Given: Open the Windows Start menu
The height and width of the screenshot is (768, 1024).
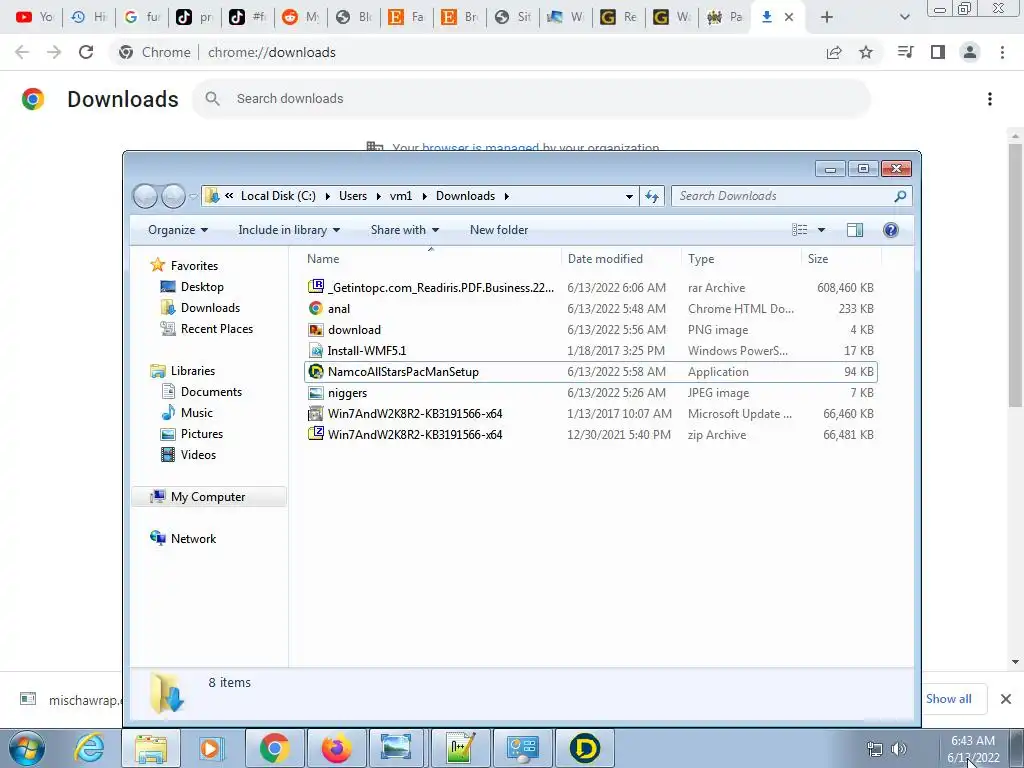Looking at the screenshot, I should tap(26, 748).
